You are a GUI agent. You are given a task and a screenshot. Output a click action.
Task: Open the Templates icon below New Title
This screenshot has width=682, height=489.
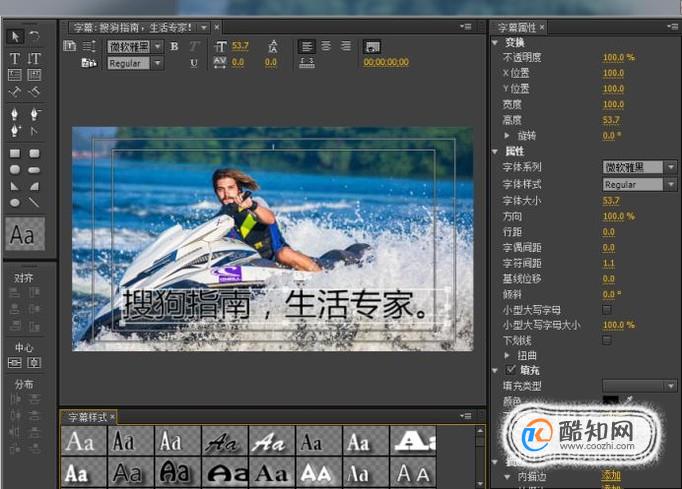[89, 63]
